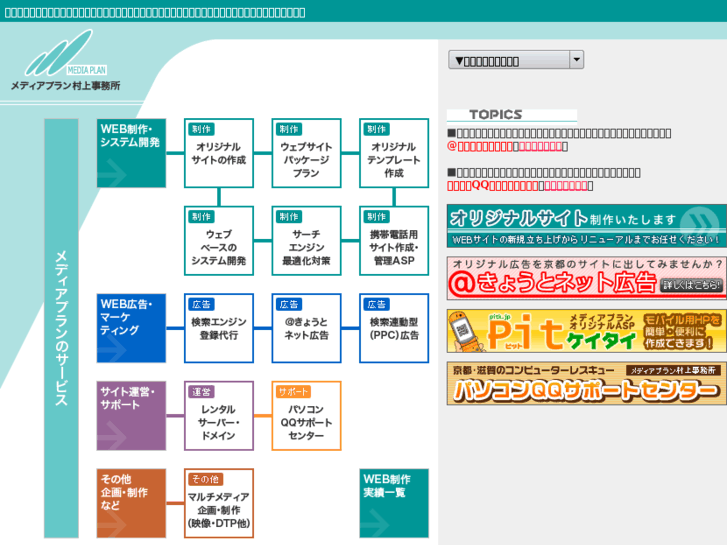The width and height of the screenshot is (727, 545).
Task: Select マルチメディア企画・制作 box
Action: coord(219,503)
